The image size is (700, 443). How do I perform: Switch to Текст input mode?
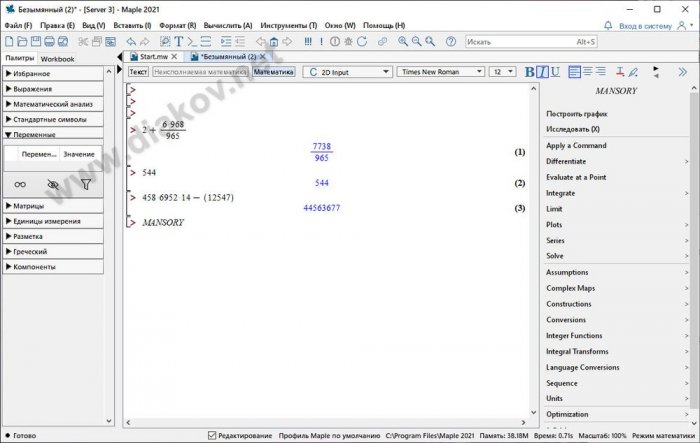click(x=138, y=72)
